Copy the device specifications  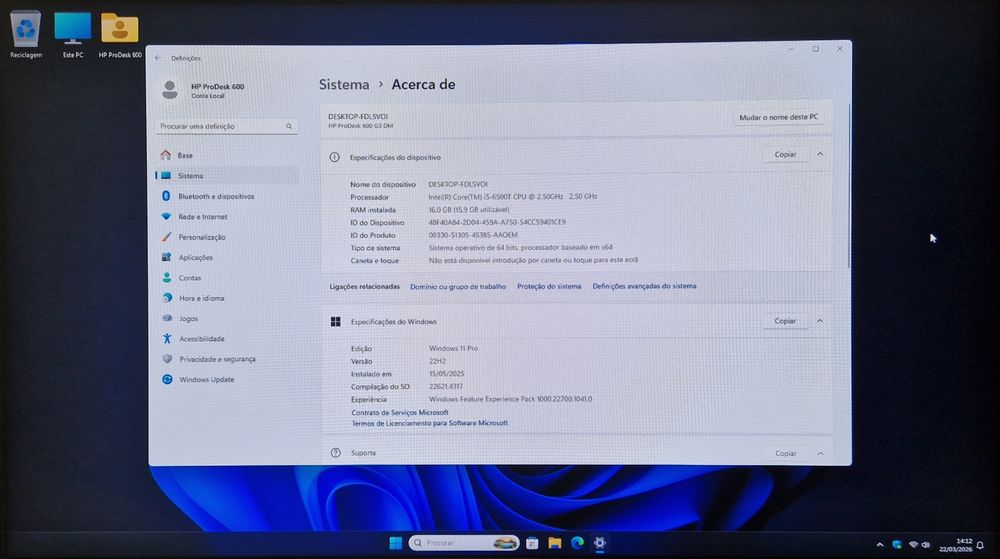(x=785, y=154)
